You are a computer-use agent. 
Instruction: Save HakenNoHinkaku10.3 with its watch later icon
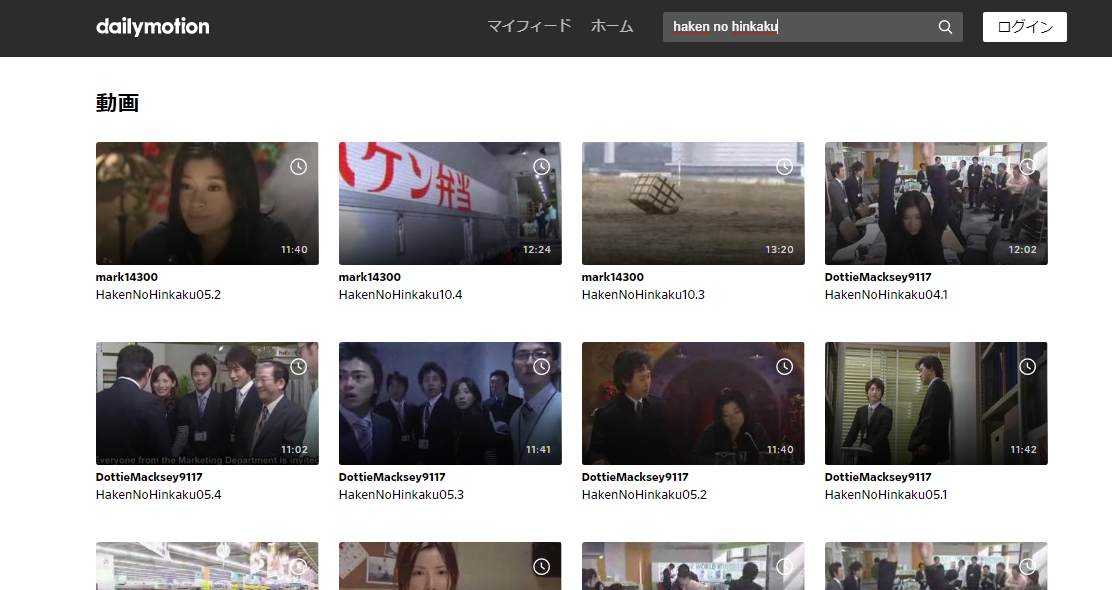point(784,167)
